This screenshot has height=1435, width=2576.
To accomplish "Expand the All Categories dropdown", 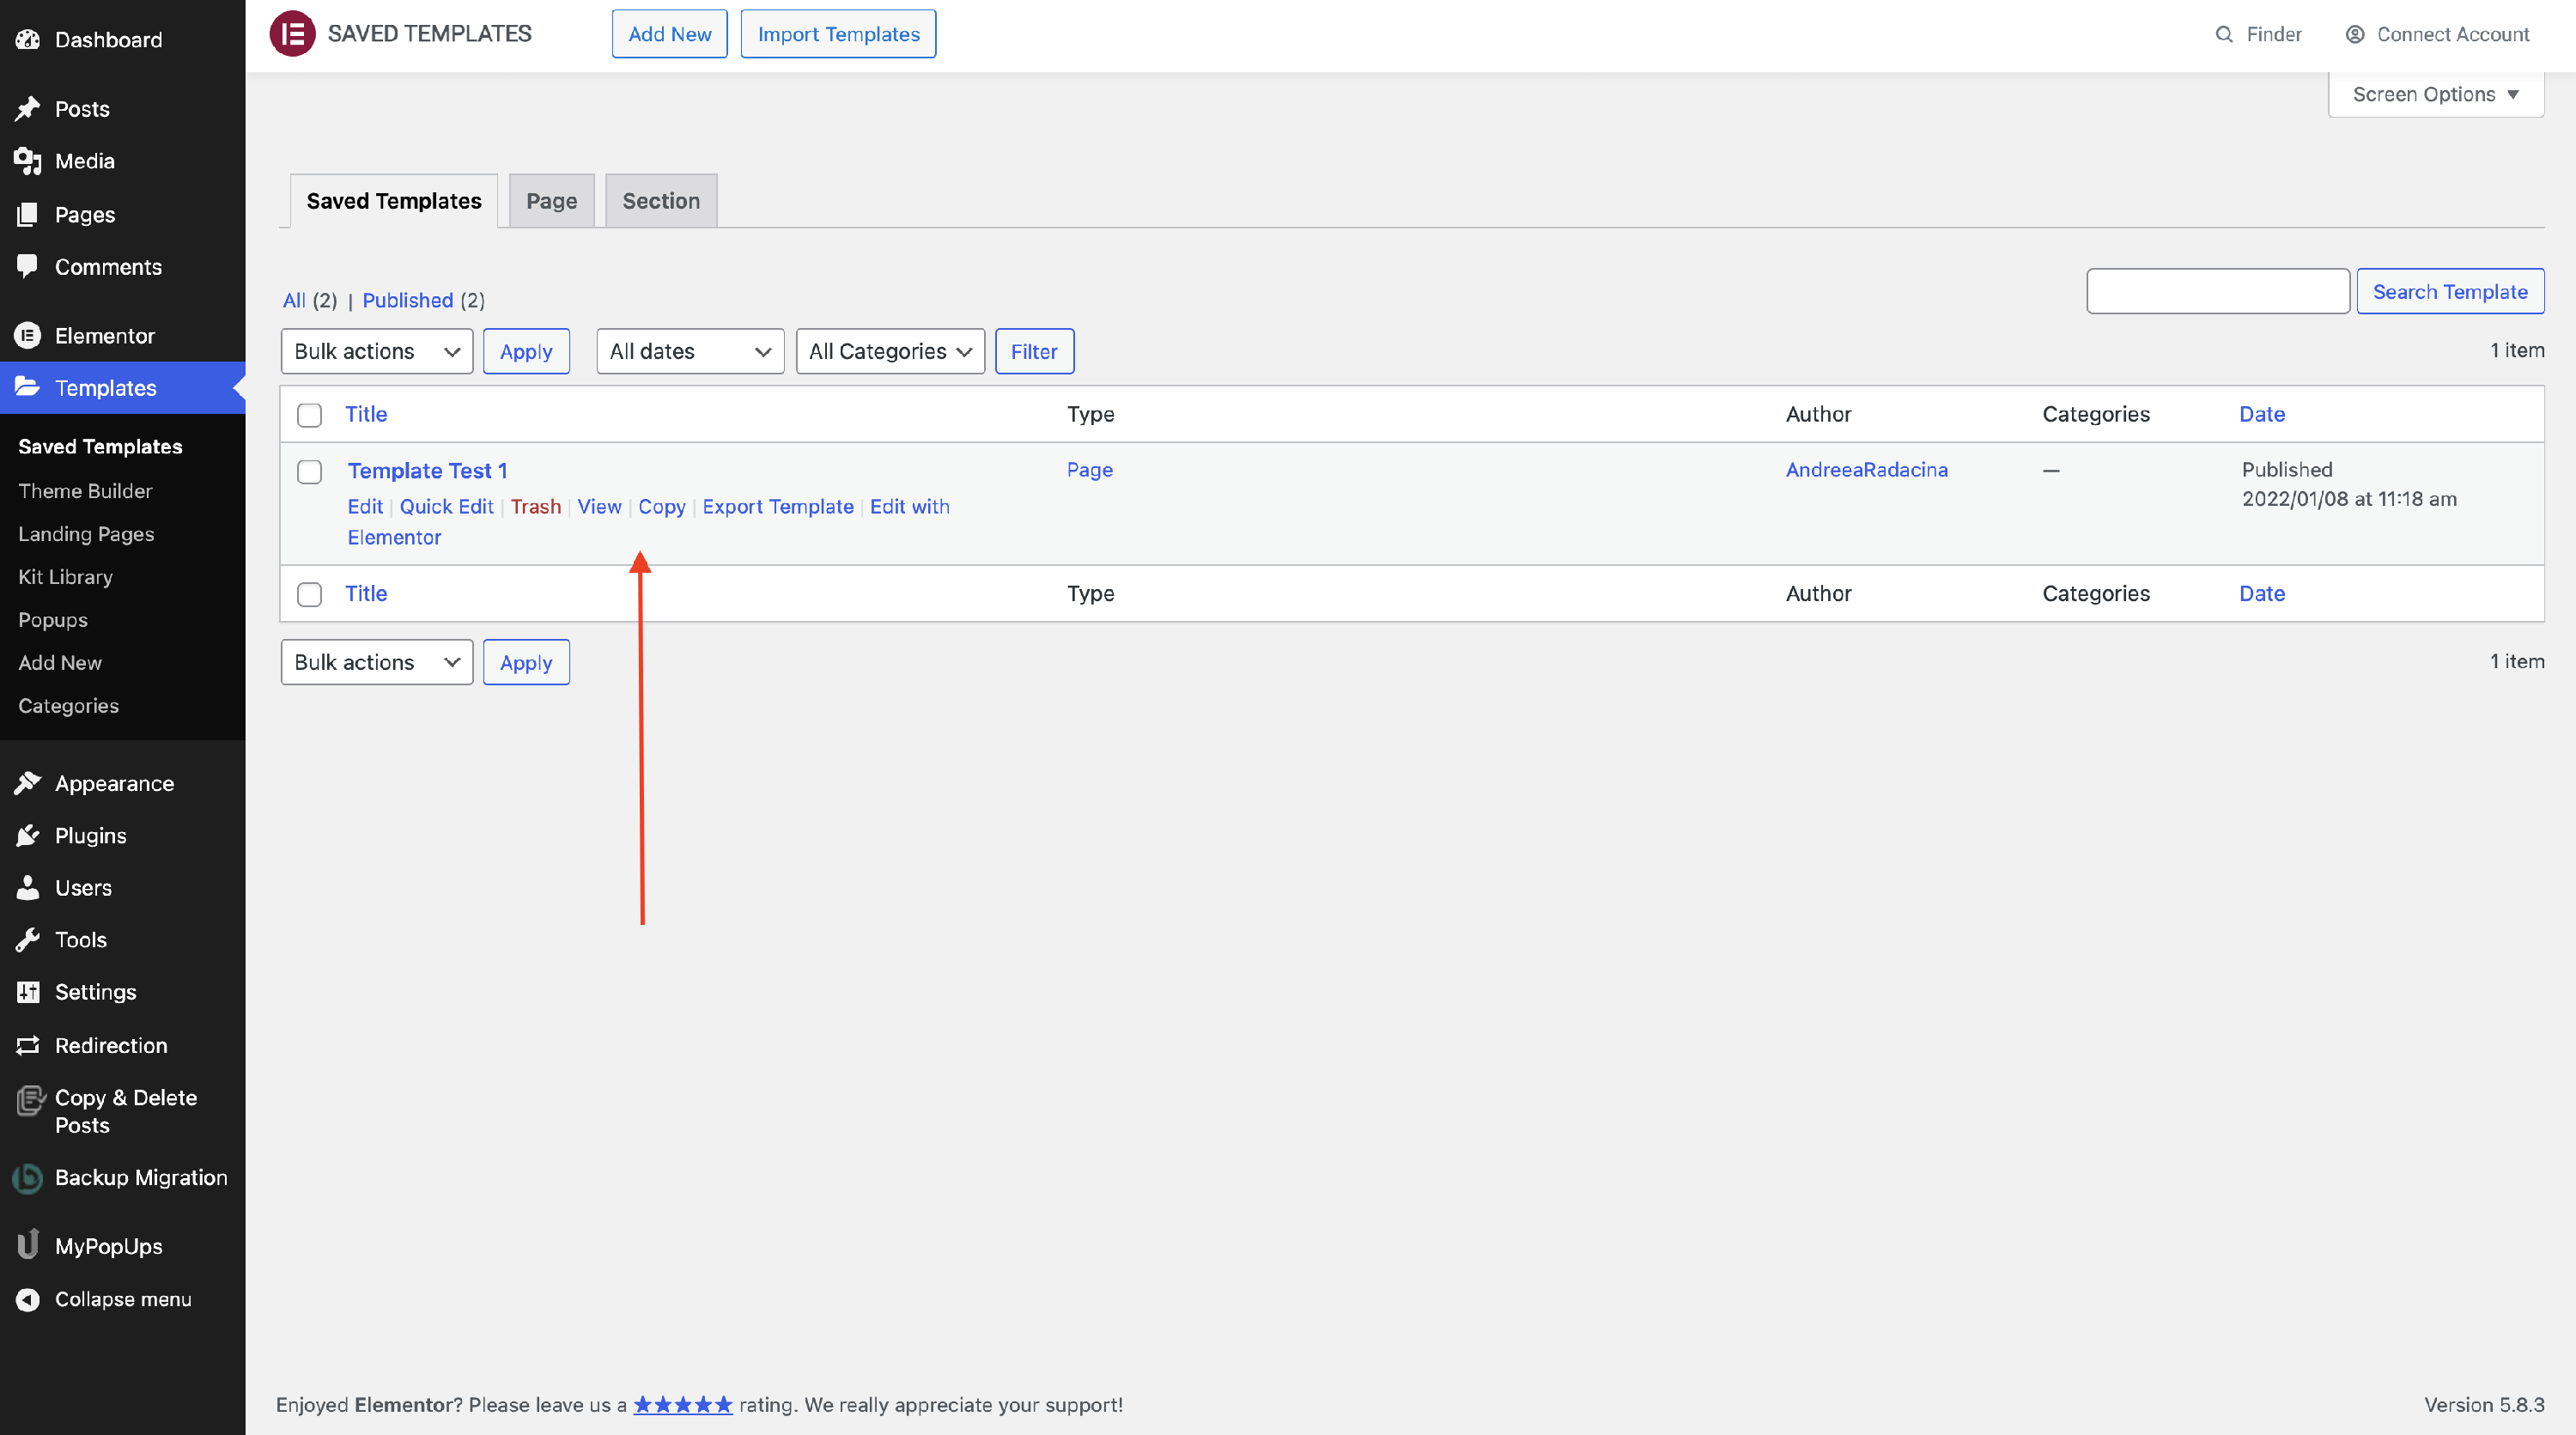I will tap(890, 351).
